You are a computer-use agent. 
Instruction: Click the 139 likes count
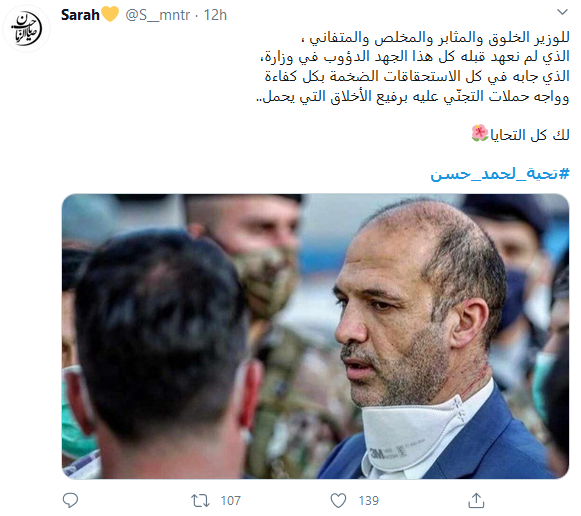(x=369, y=501)
